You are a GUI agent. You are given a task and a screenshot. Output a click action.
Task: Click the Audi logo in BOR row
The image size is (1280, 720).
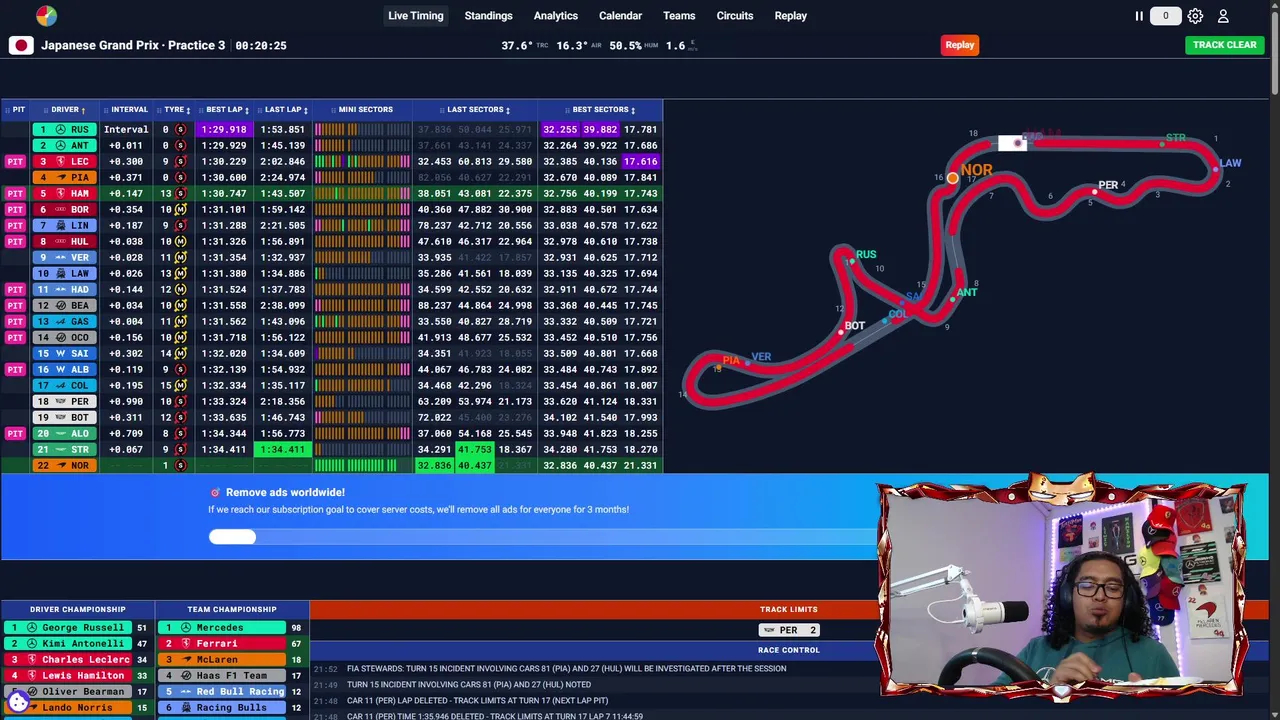pyautogui.click(x=60, y=209)
